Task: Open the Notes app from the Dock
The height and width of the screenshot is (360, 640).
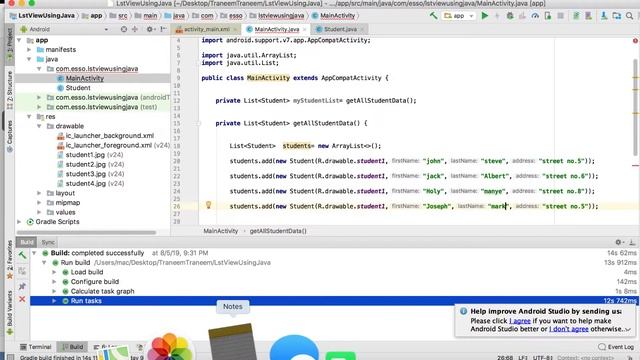Action: (233, 342)
